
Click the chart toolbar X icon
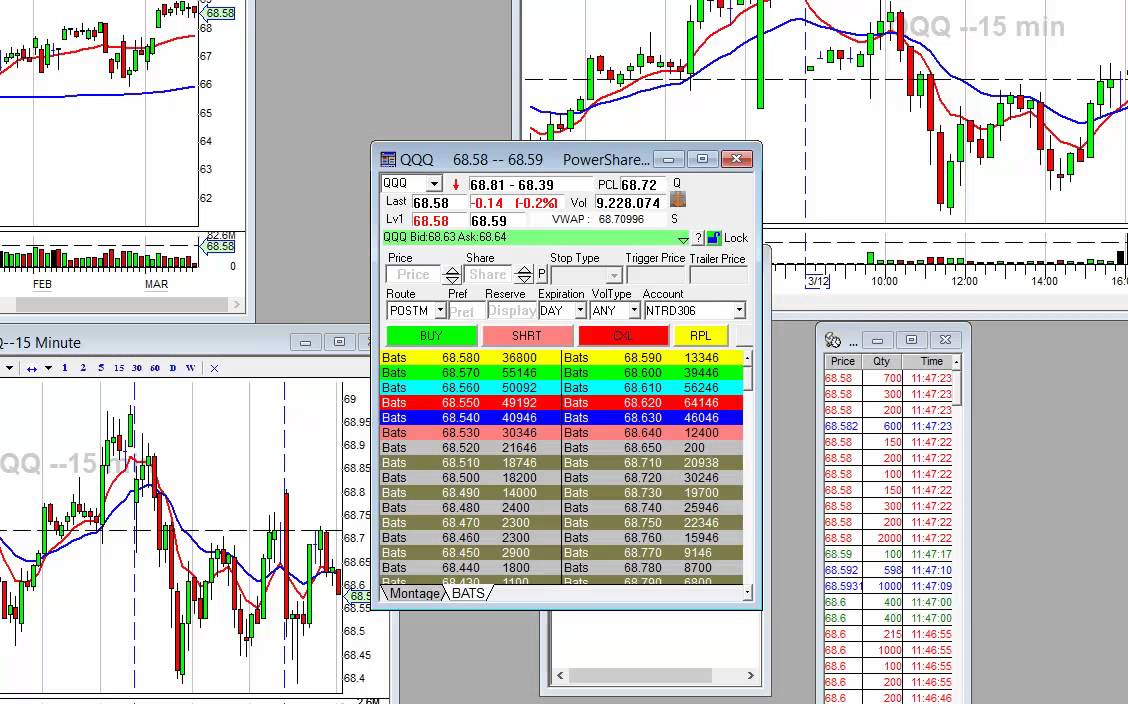point(214,368)
